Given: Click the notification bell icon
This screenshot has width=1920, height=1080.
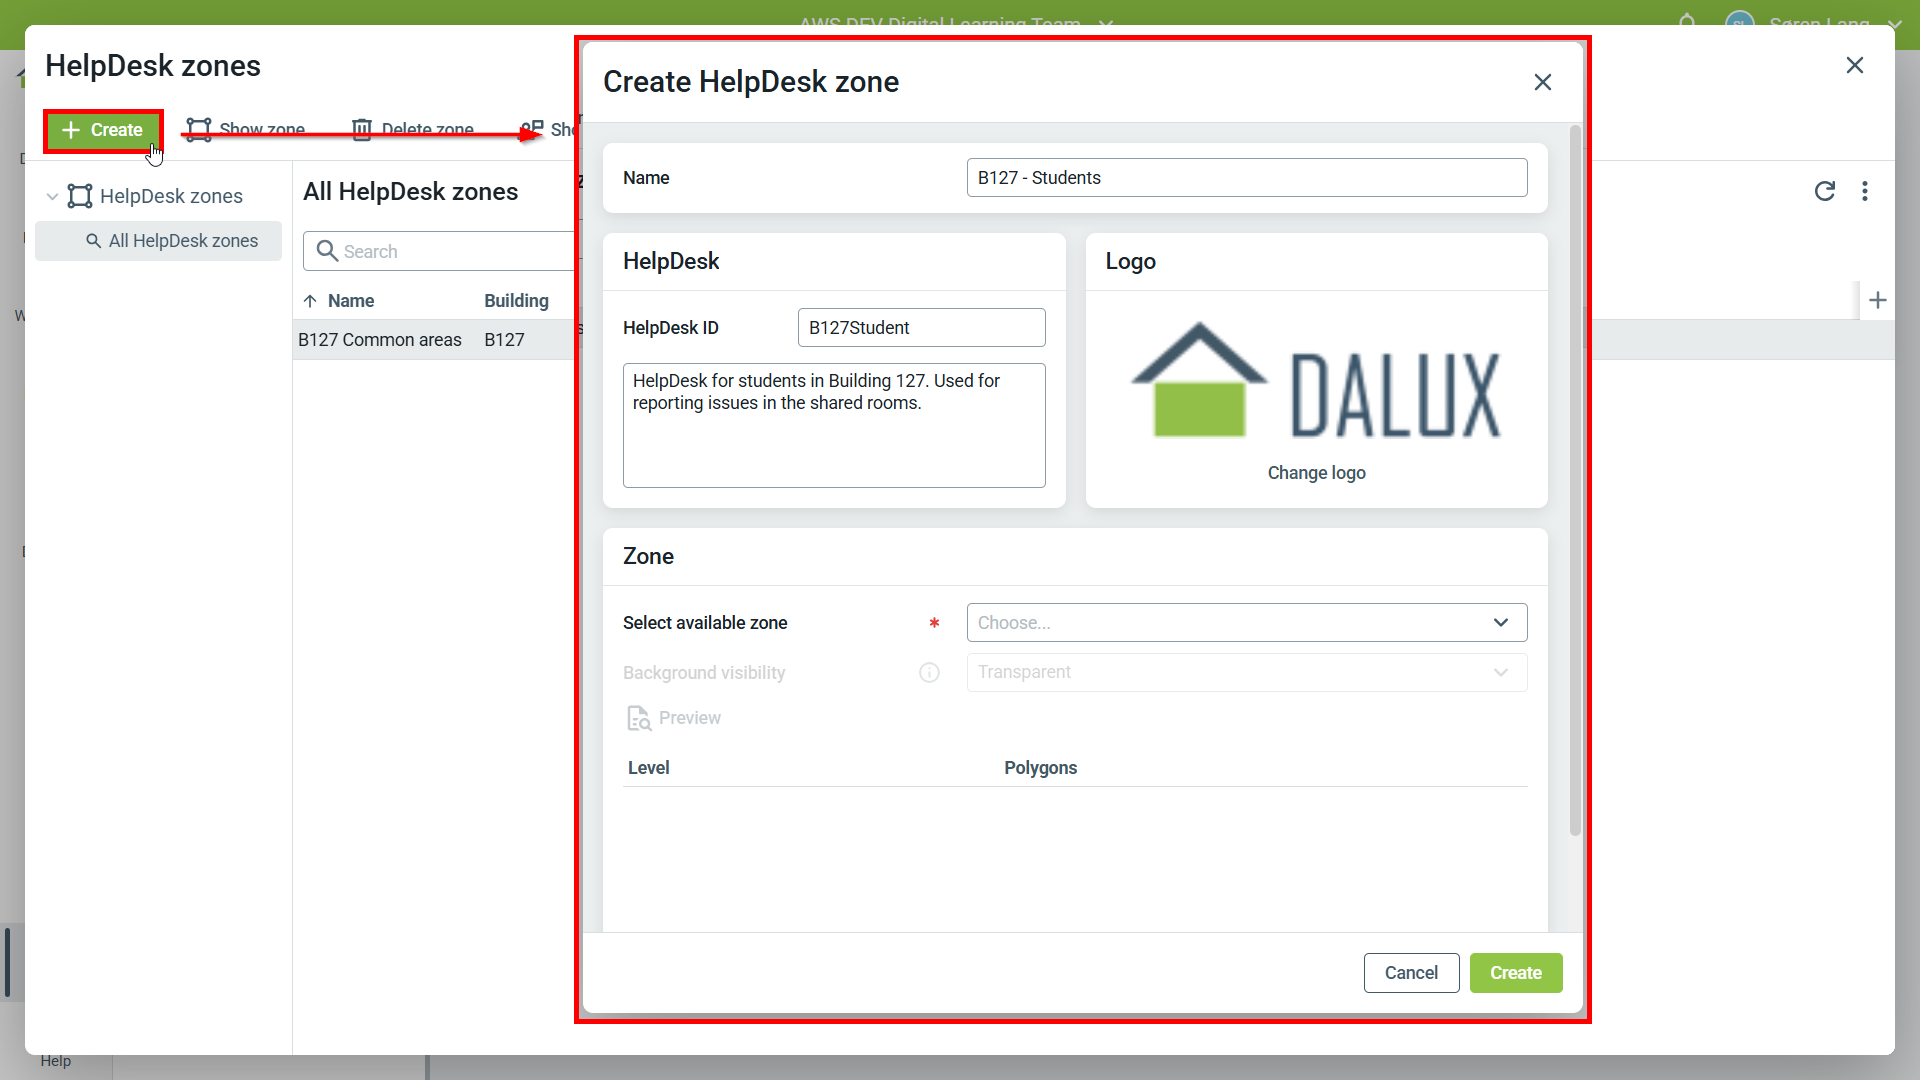Looking at the screenshot, I should (1687, 21).
